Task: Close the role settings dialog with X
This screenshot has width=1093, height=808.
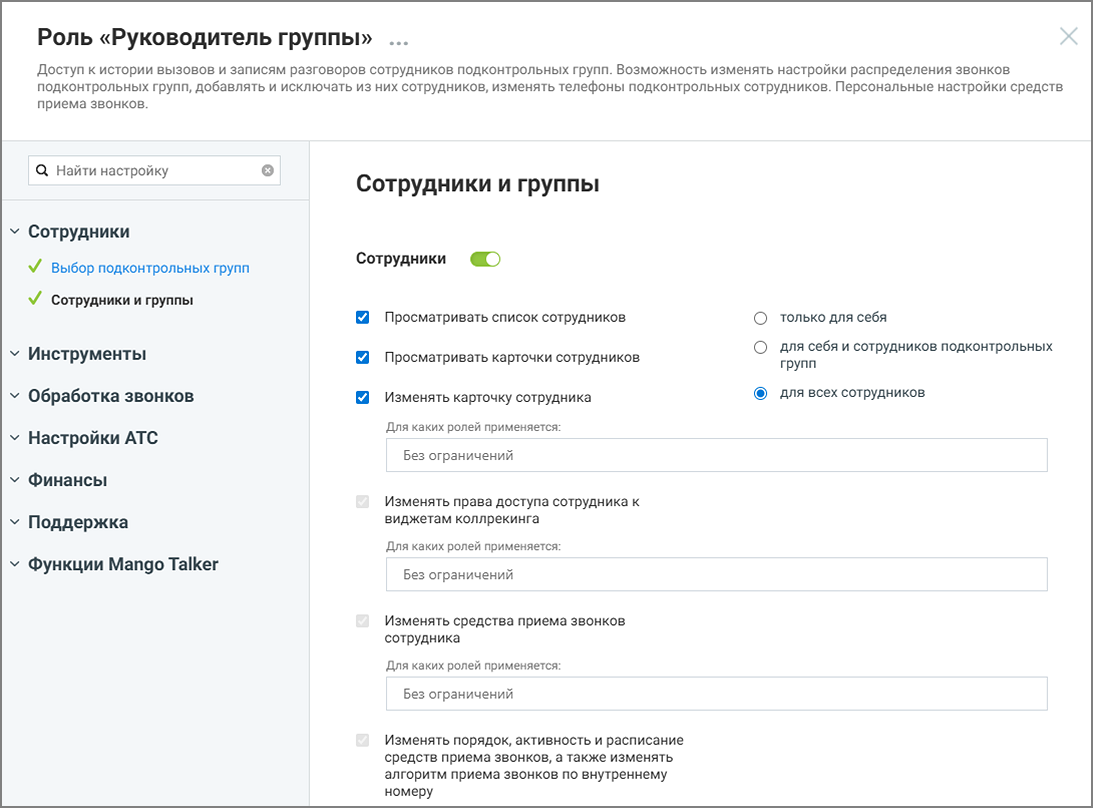Action: (1068, 36)
